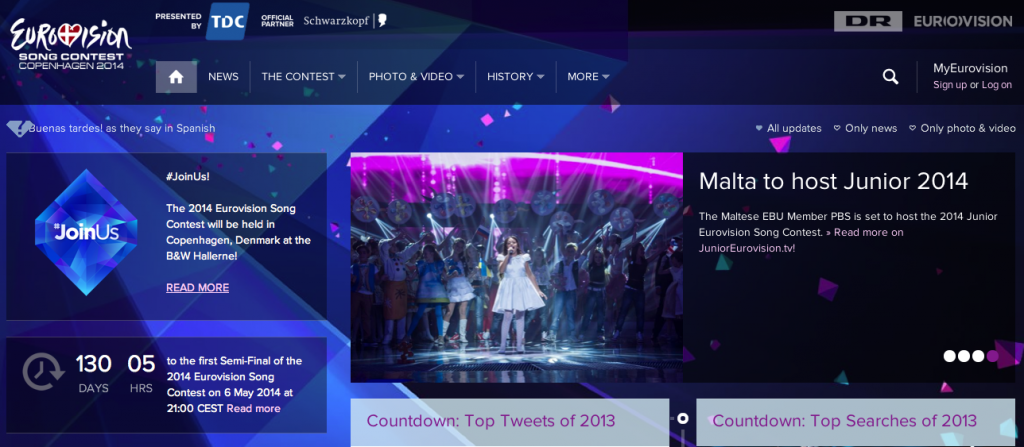This screenshot has height=447, width=1024.
Task: Click the countdown clock icon
Action: [43, 372]
